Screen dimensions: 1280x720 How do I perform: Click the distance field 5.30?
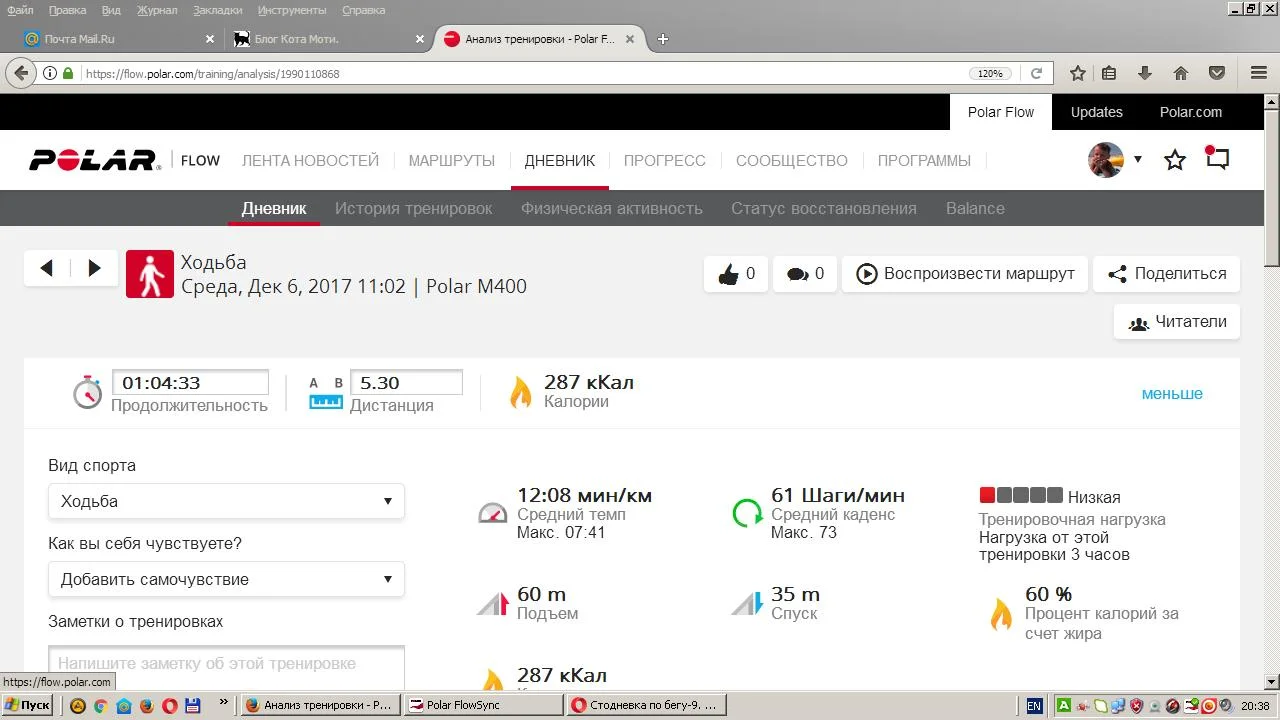click(x=406, y=382)
